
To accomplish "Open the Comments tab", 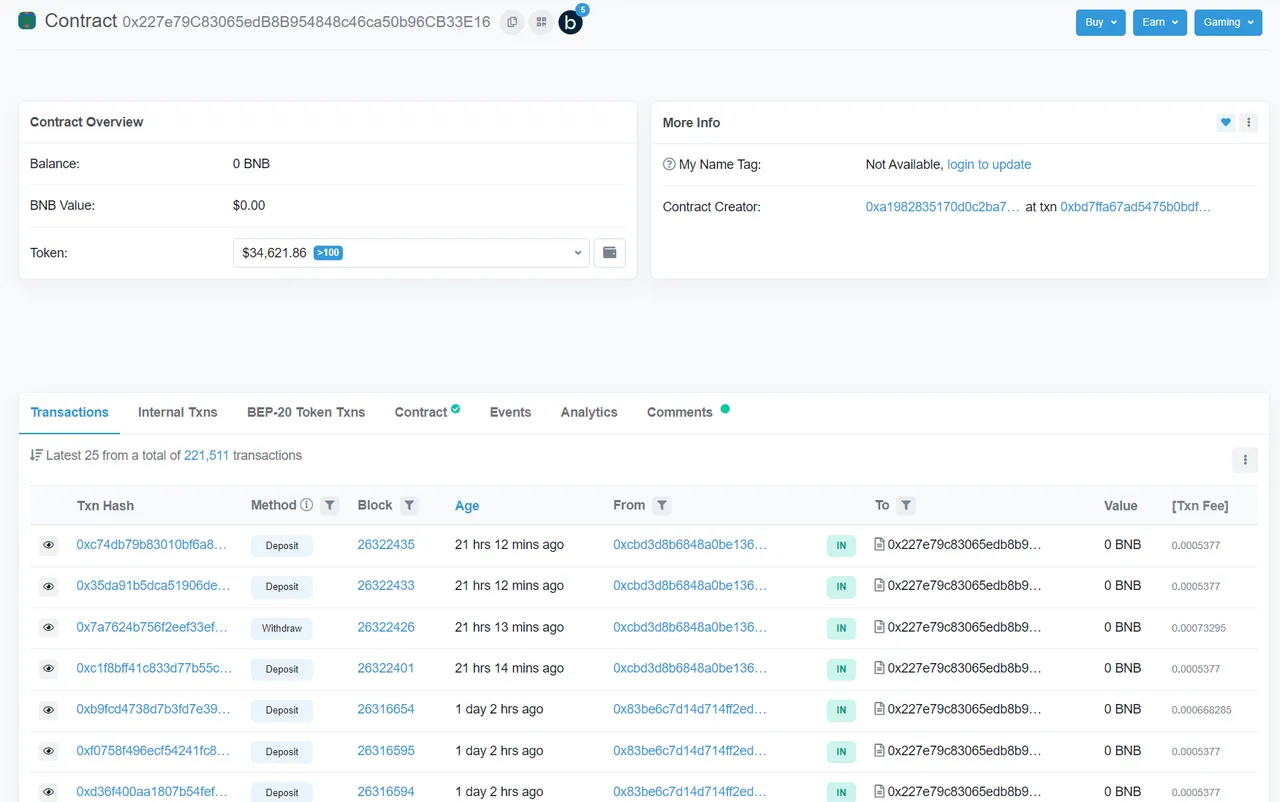I will point(687,412).
